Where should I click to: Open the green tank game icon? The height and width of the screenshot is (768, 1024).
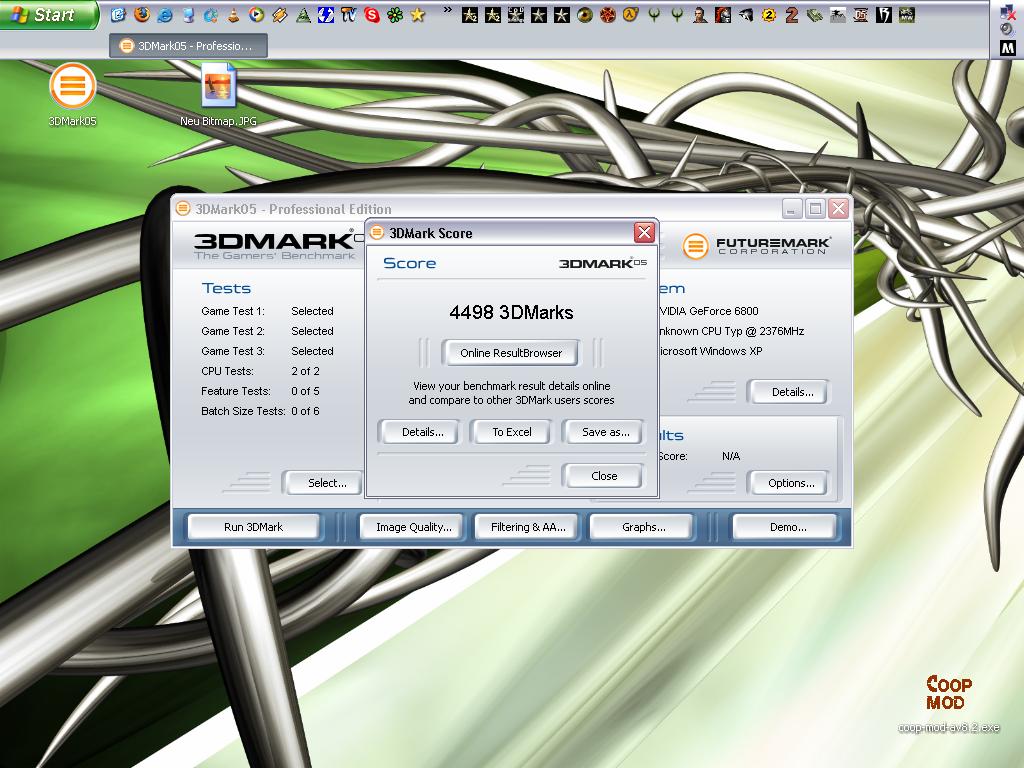(814, 14)
